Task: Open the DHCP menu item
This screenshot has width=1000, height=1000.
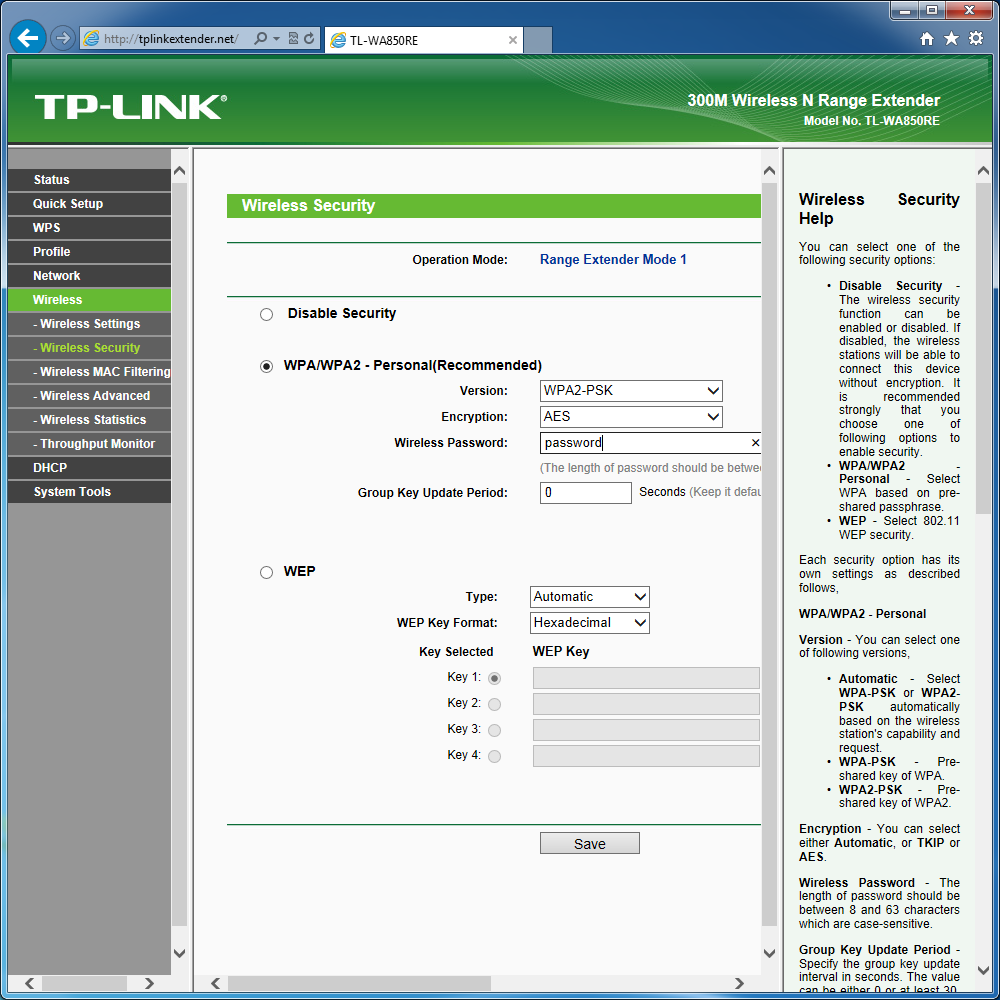Action: tap(89, 467)
